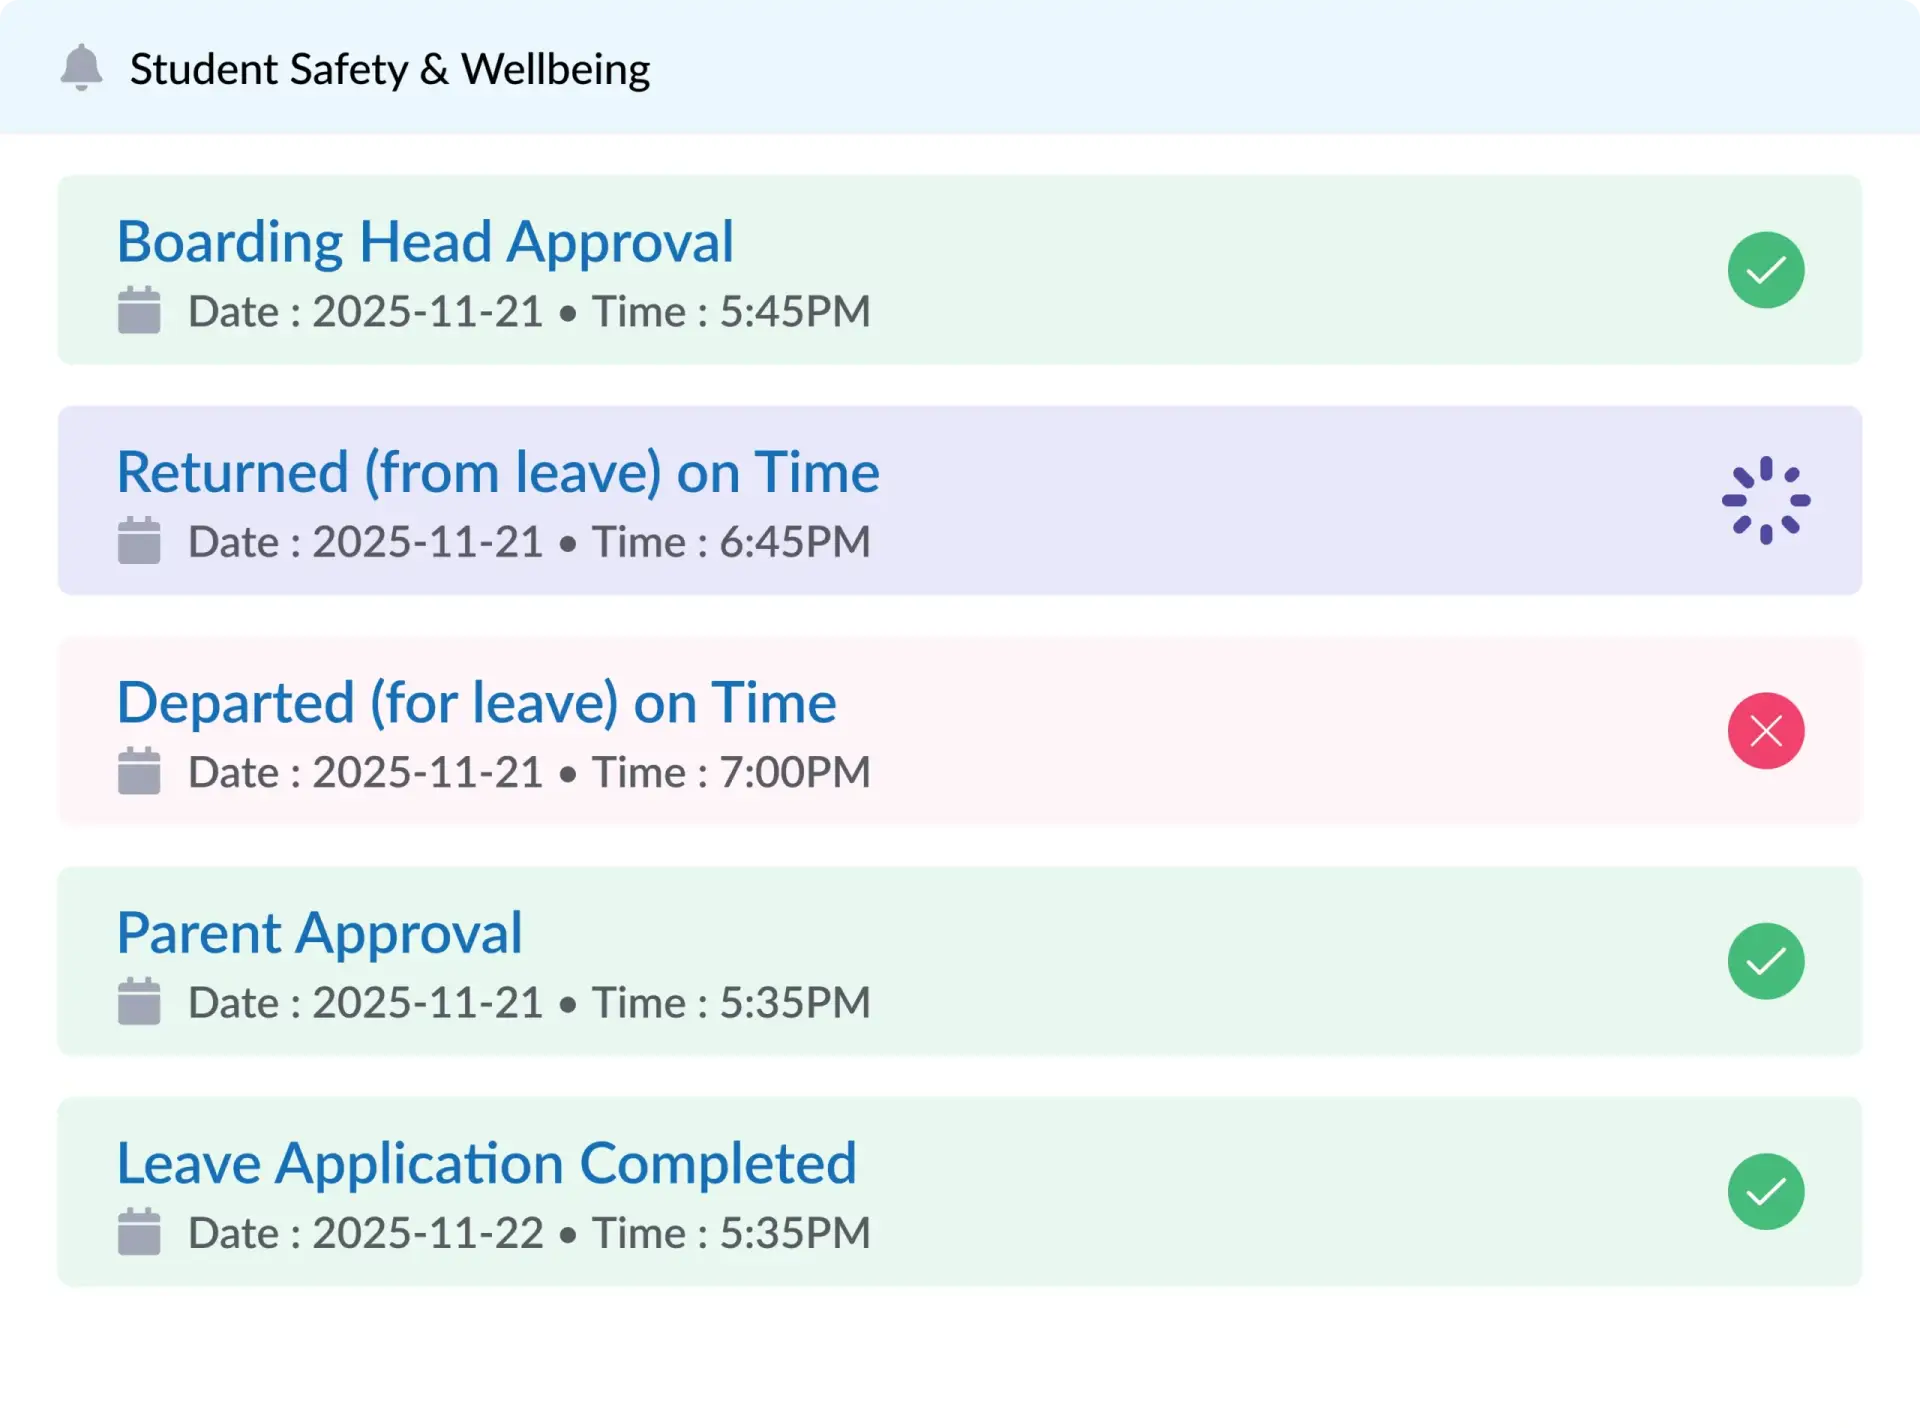Click green checkmark for Boarding Head Approval
The width and height of the screenshot is (1920, 1428).
1765,270
